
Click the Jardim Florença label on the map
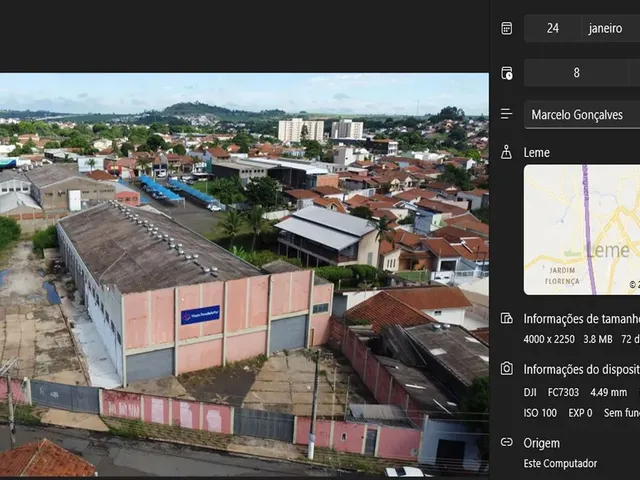[562, 276]
